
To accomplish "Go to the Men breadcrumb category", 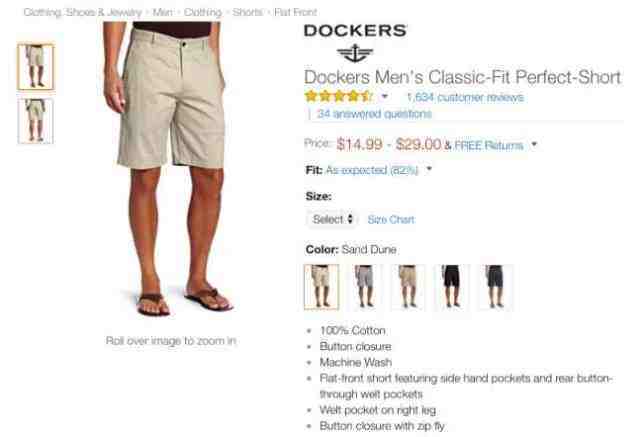I will (162, 12).
